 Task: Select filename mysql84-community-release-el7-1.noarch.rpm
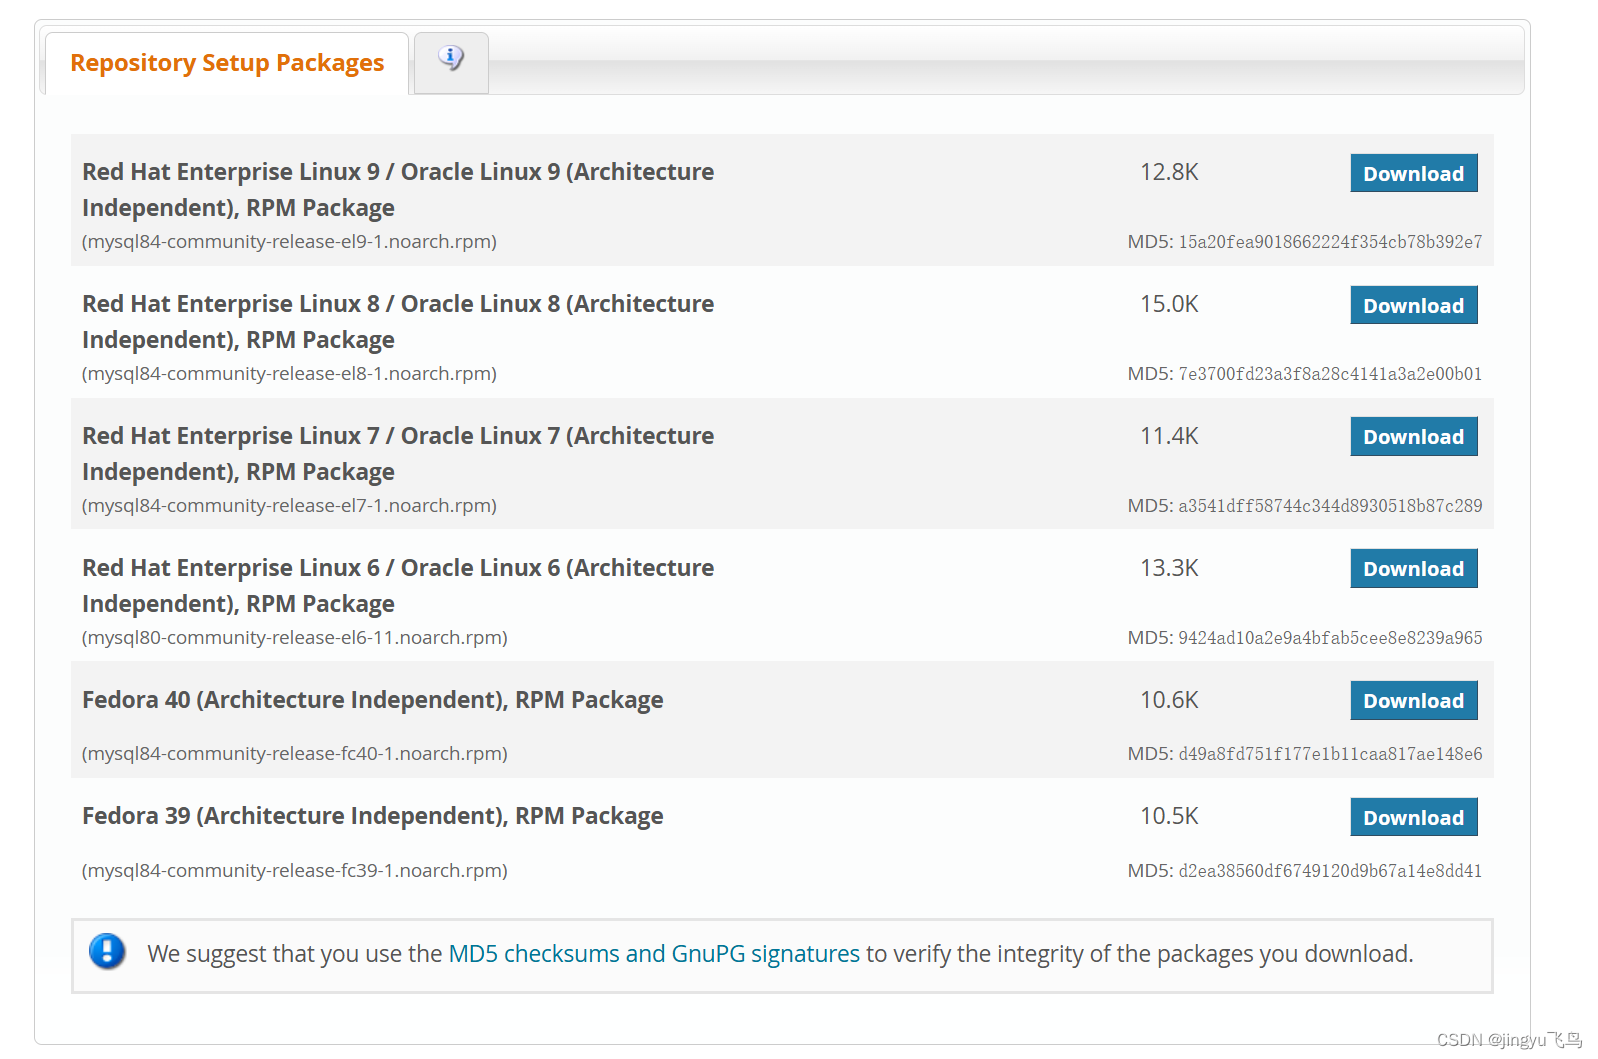[289, 505]
